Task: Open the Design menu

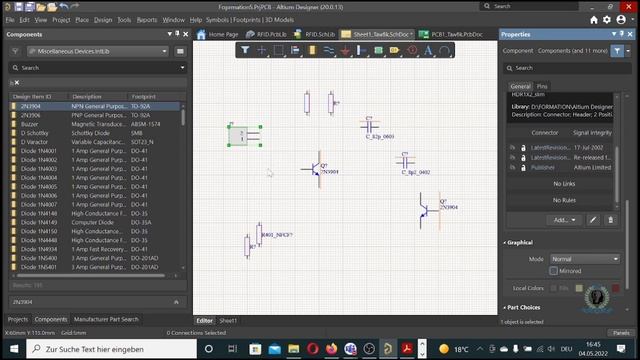Action: pos(103,20)
